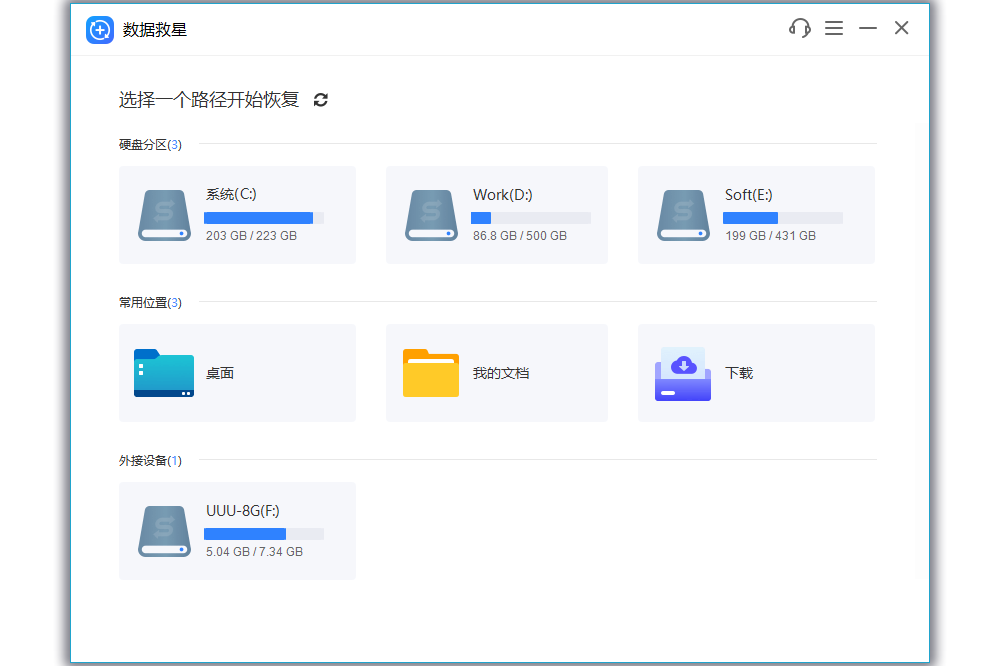Minimize the 数据救星 window

coord(868,28)
